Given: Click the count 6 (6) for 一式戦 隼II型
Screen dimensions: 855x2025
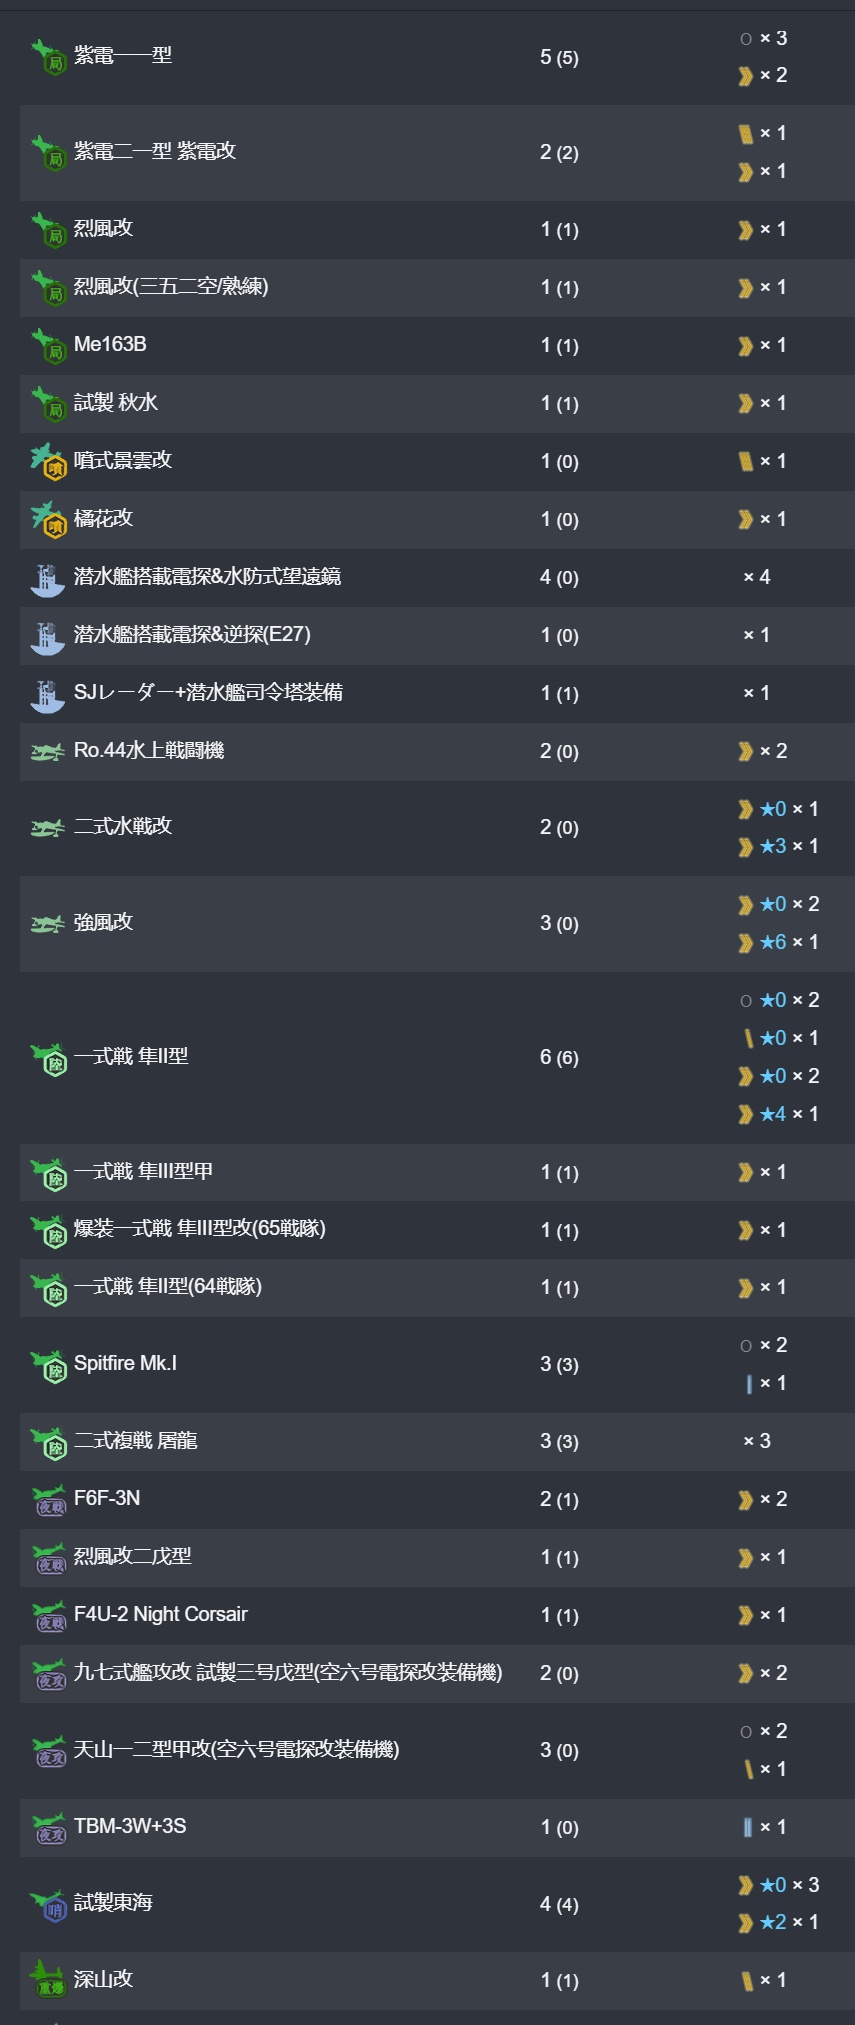Looking at the screenshot, I should [559, 1058].
